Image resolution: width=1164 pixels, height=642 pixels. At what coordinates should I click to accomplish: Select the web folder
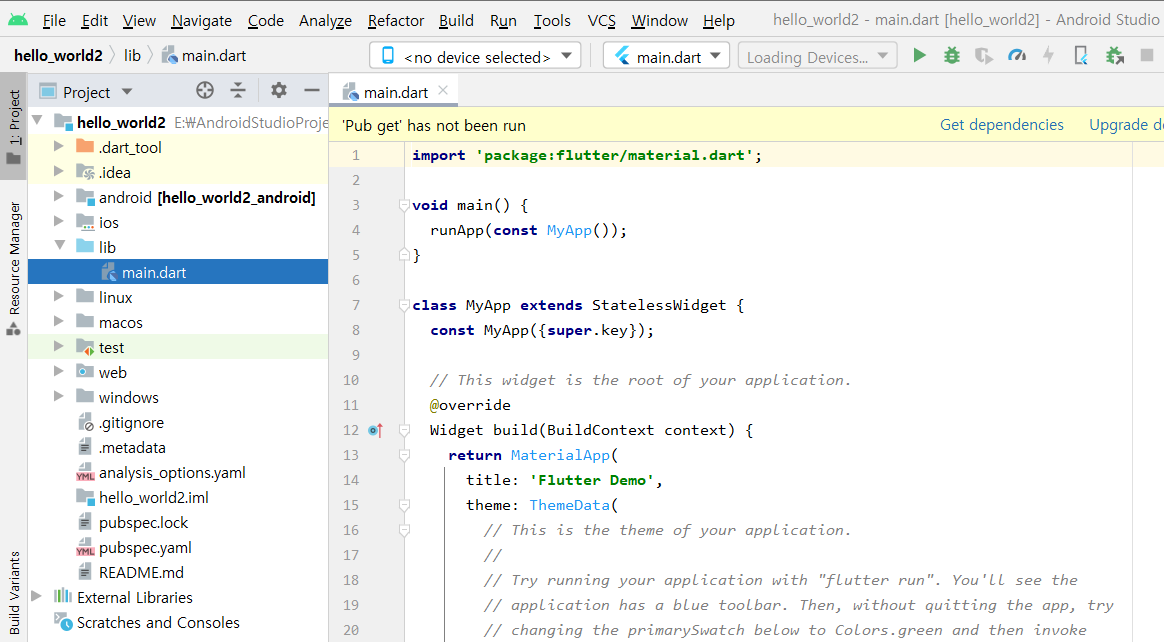point(112,373)
